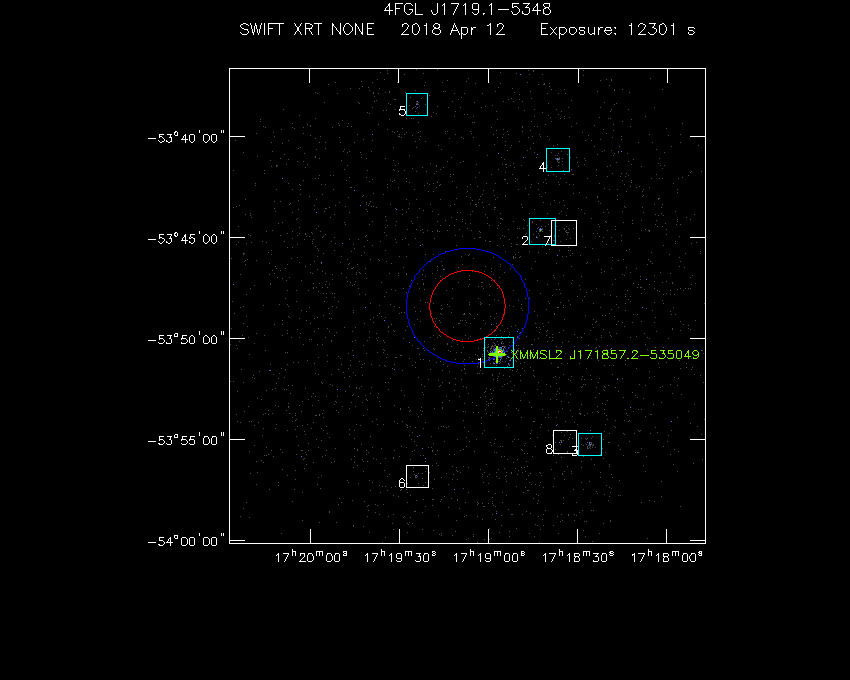
Task: Click the 17h20m00s right ascension label
Action: pyautogui.click(x=311, y=557)
